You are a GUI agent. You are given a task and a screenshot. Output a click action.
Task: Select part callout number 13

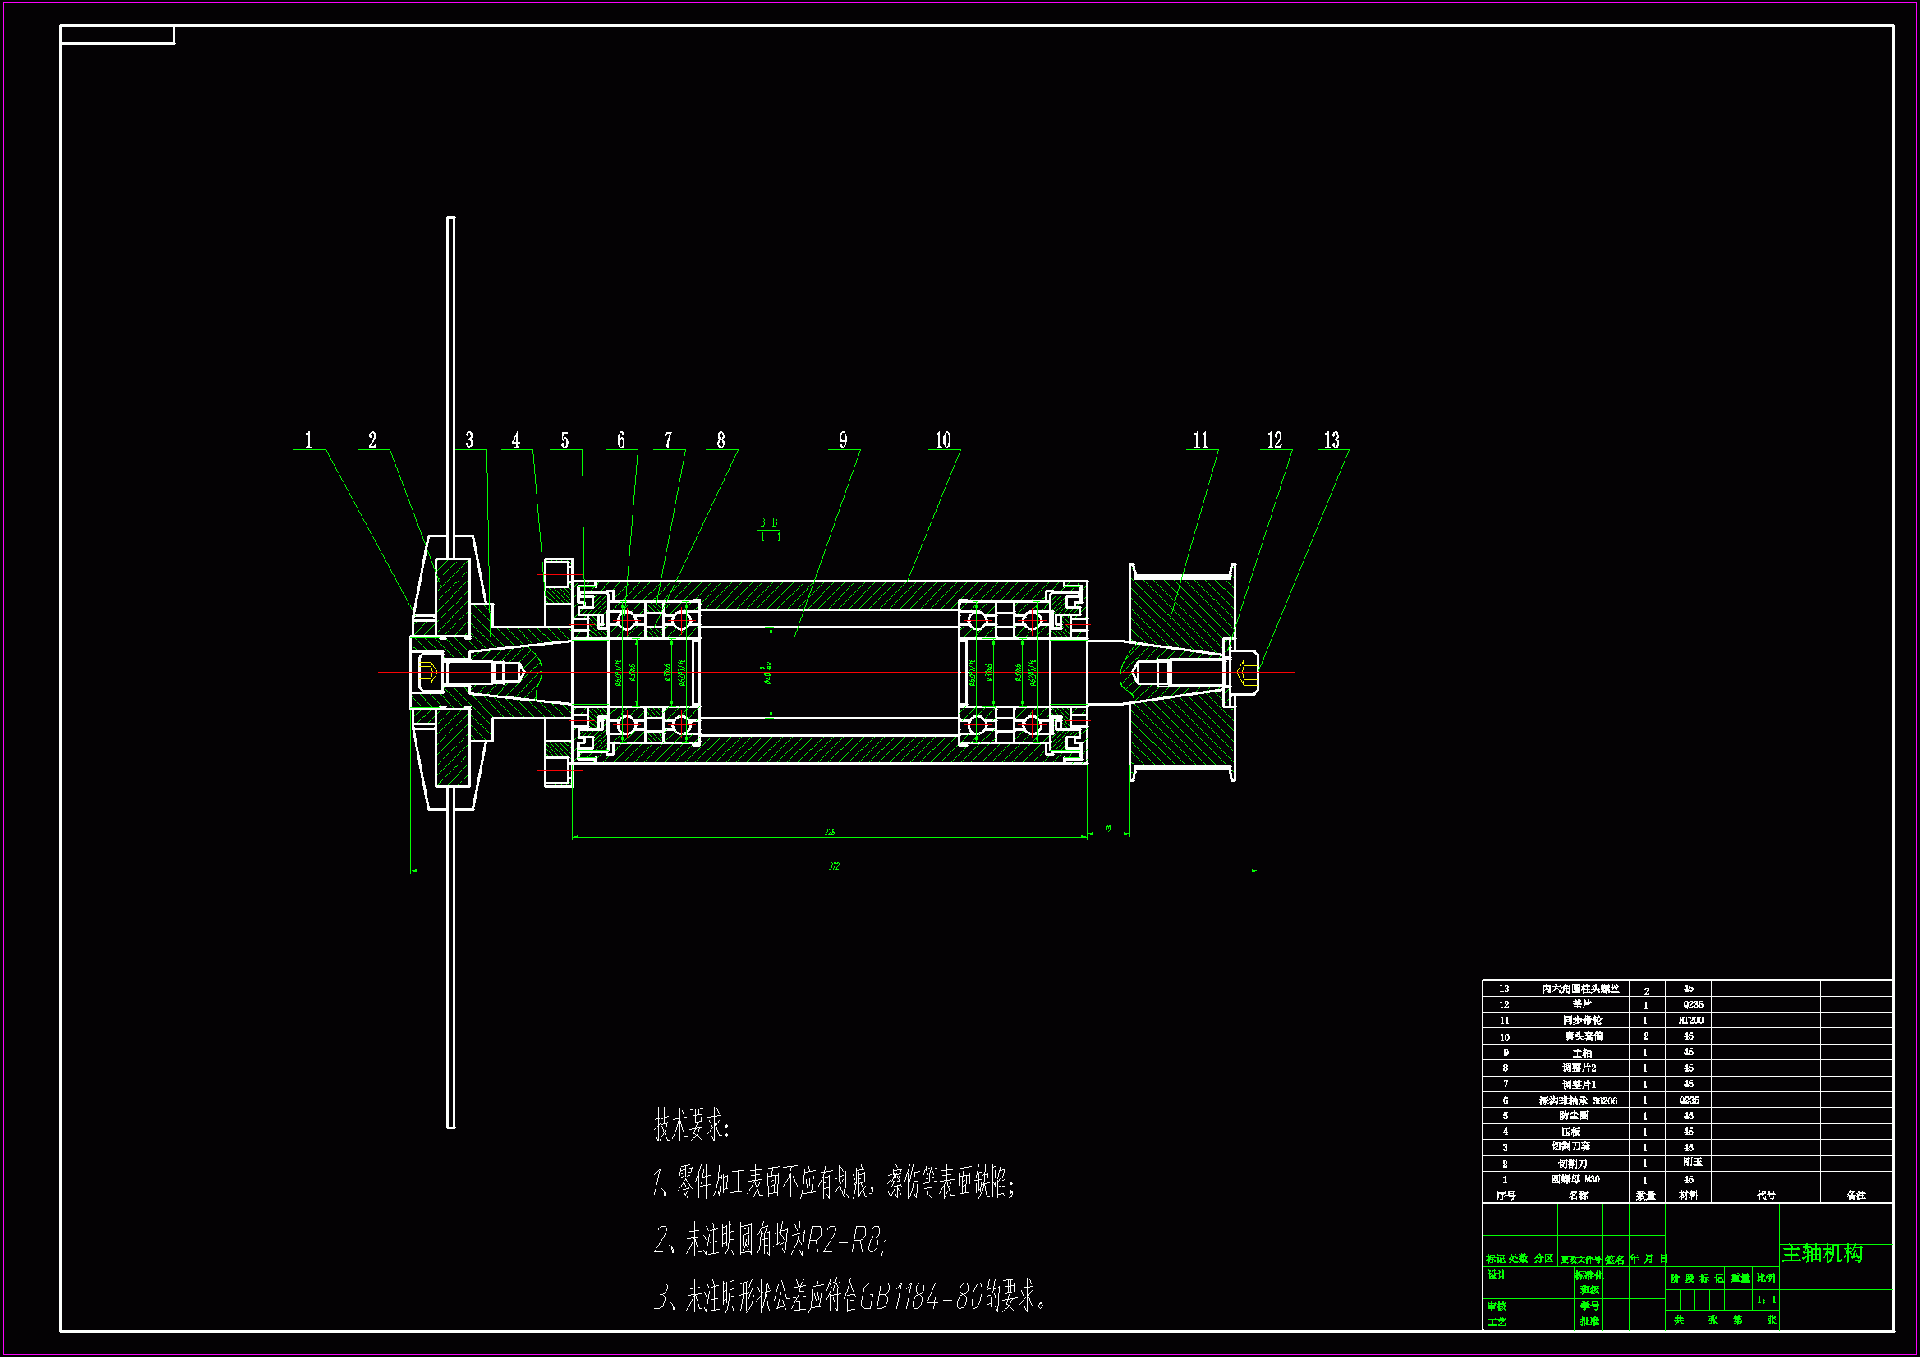click(1332, 440)
